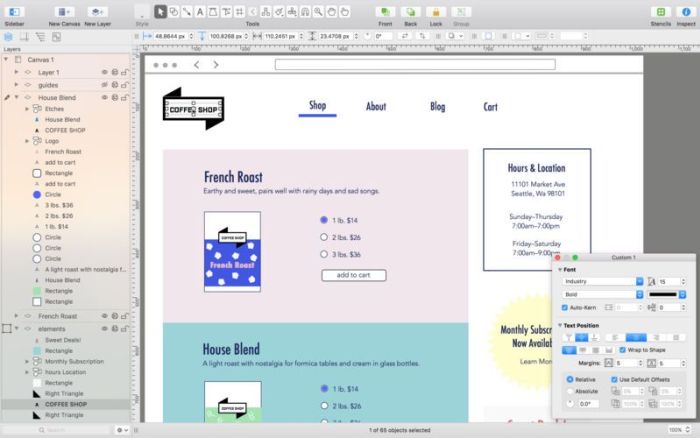700x438 pixels.
Task: Toggle the Sidebar button
Action: pos(14,12)
